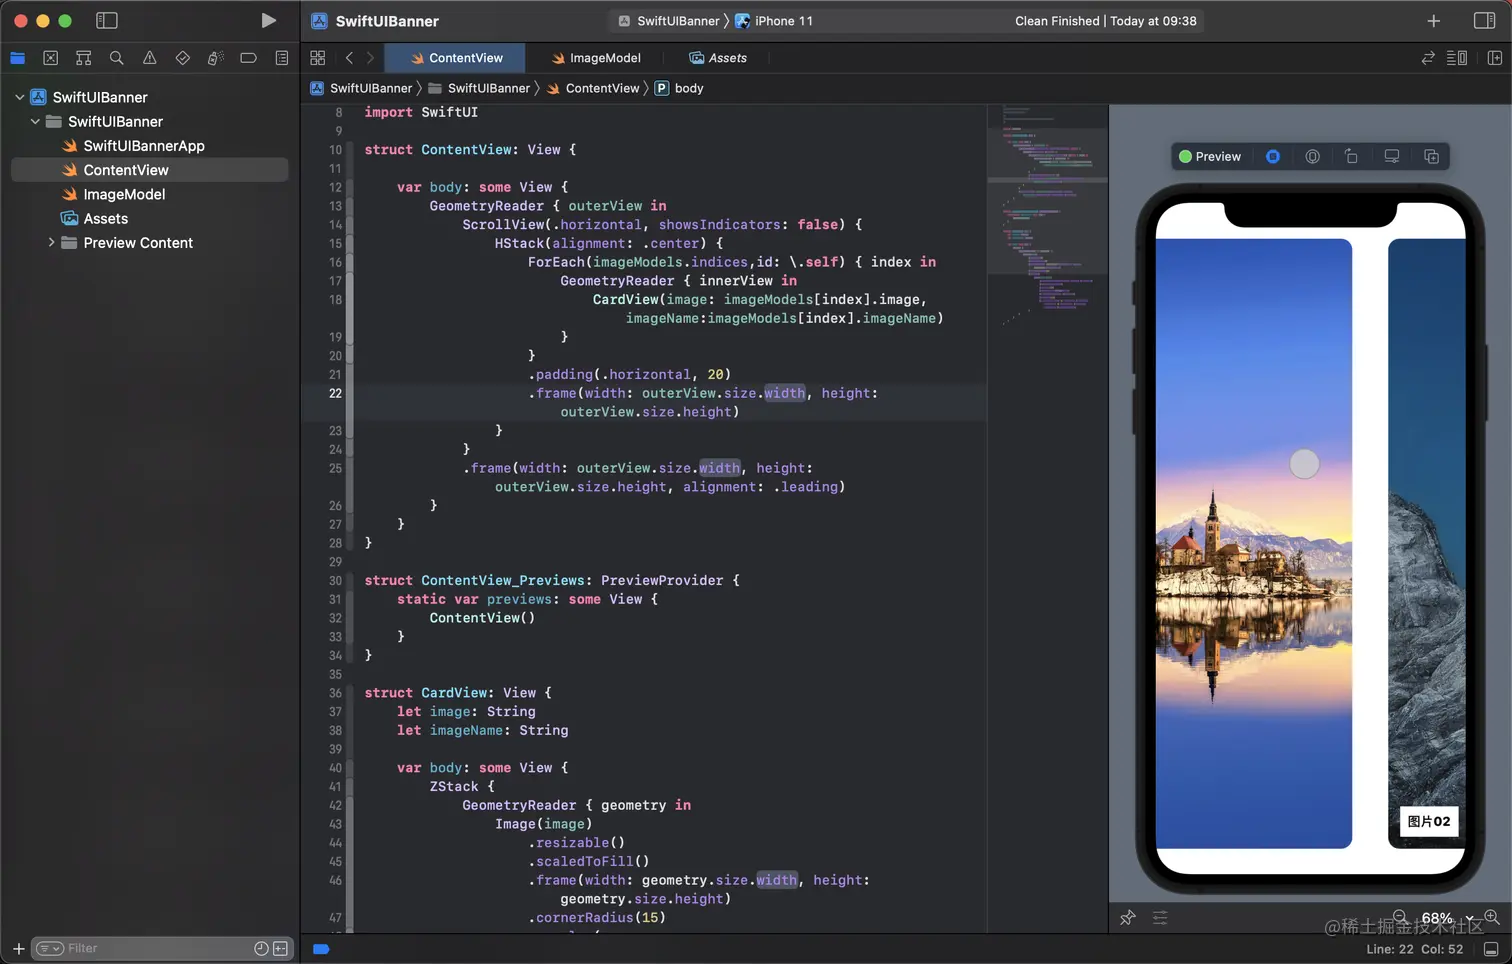Open the Project navigator folder icon
The height and width of the screenshot is (964, 1512).
point(17,58)
